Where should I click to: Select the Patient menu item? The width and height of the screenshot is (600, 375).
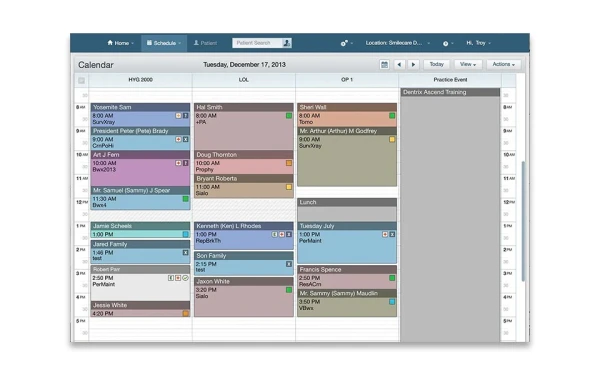pos(205,43)
